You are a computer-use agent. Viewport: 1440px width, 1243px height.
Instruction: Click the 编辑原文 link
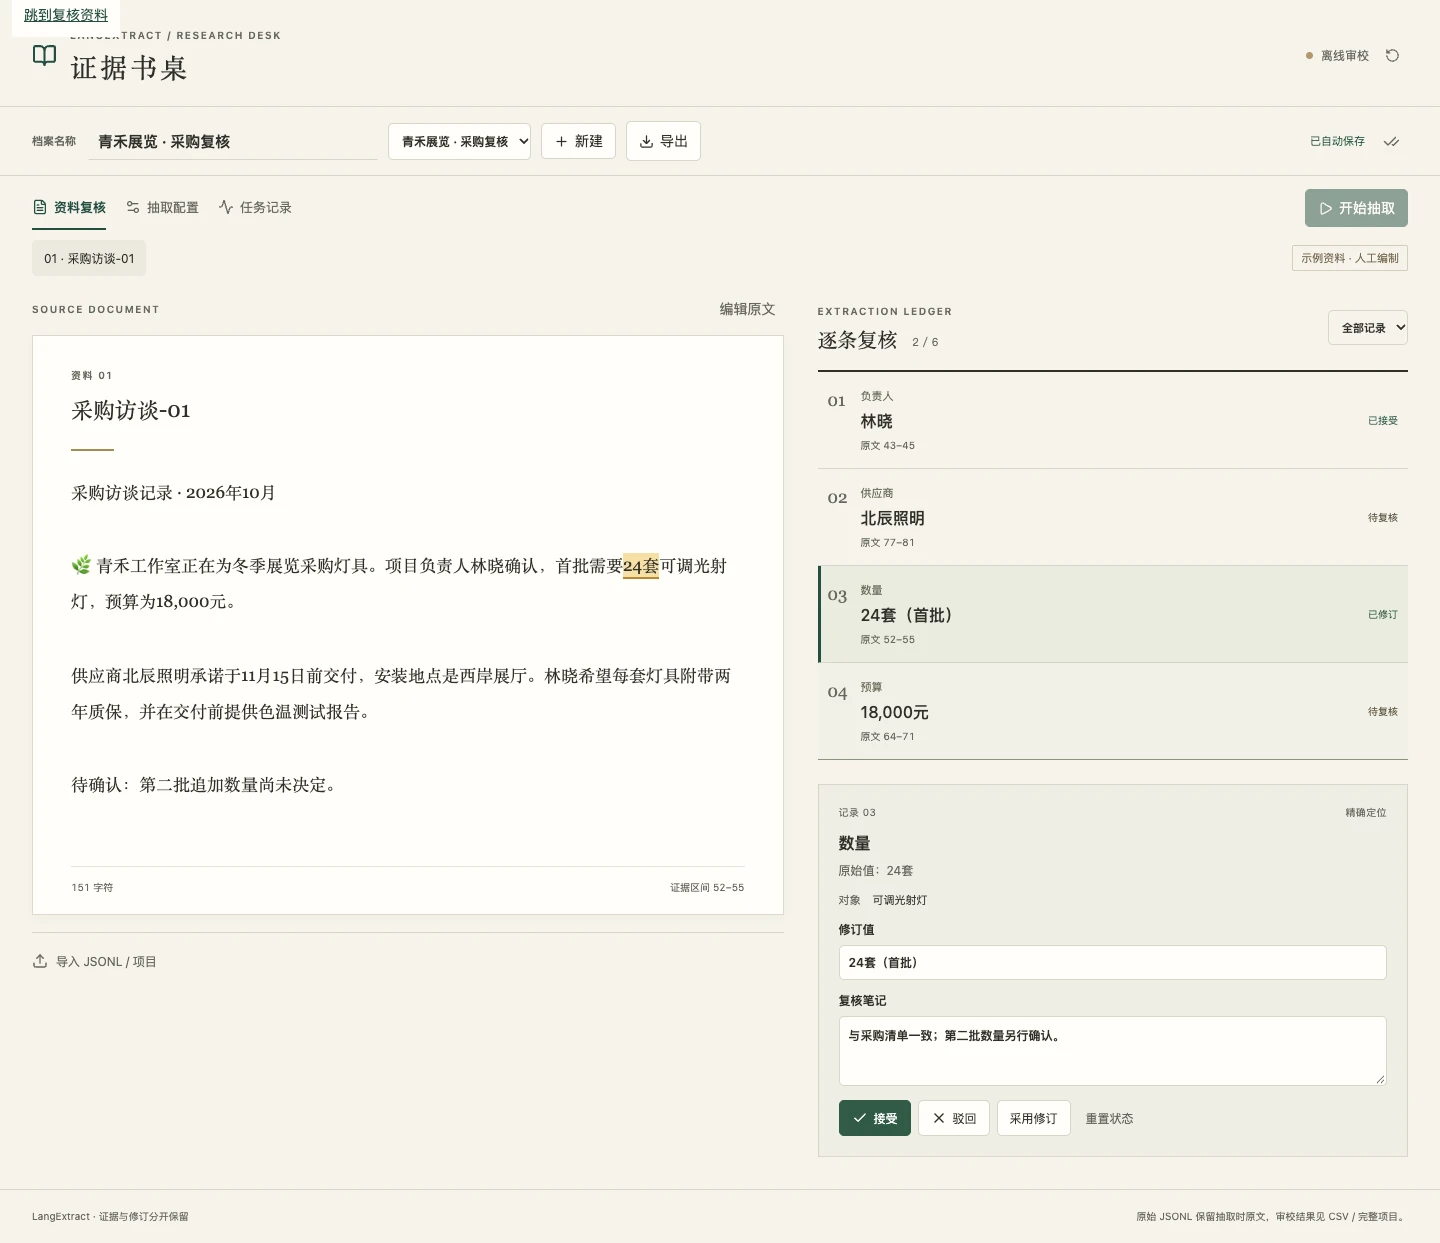[747, 309]
